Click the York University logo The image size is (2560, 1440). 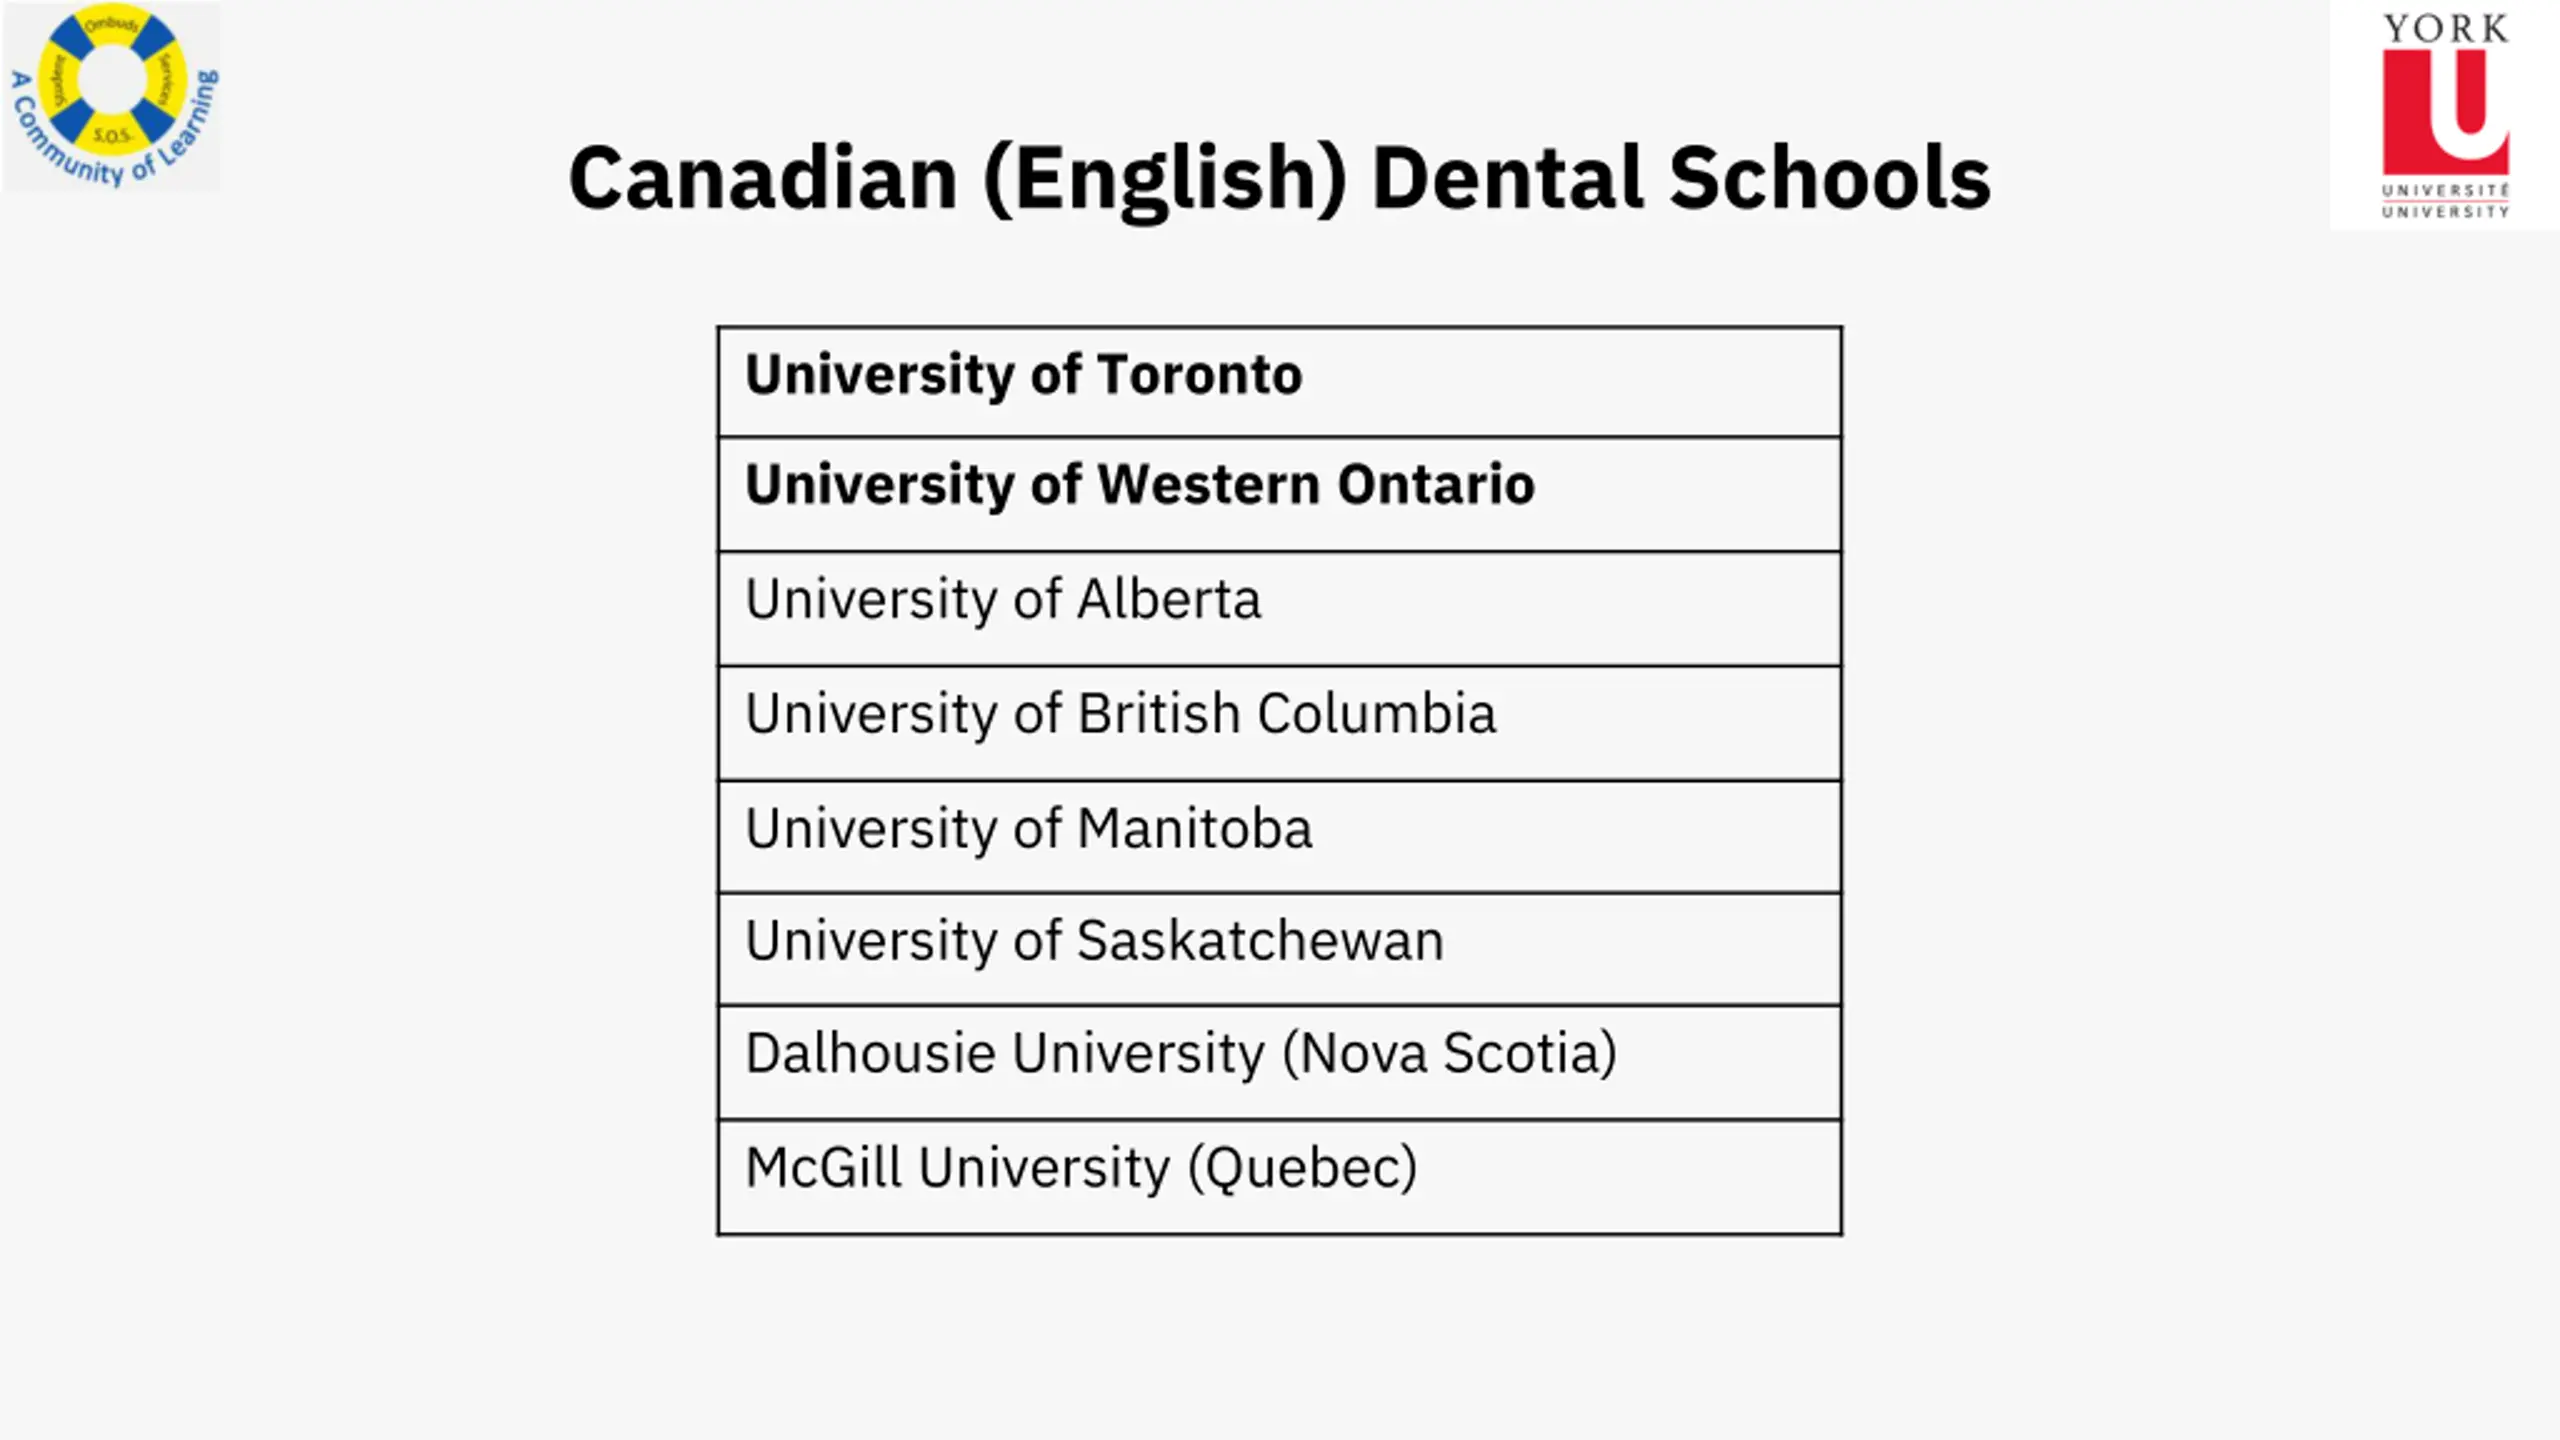click(x=2445, y=115)
